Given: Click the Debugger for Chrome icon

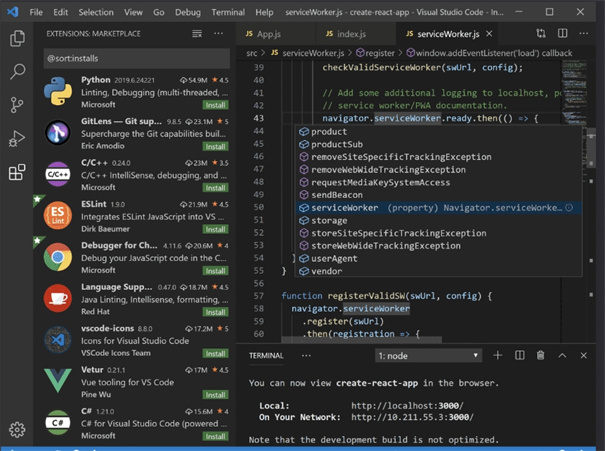Looking at the screenshot, I should 58,257.
